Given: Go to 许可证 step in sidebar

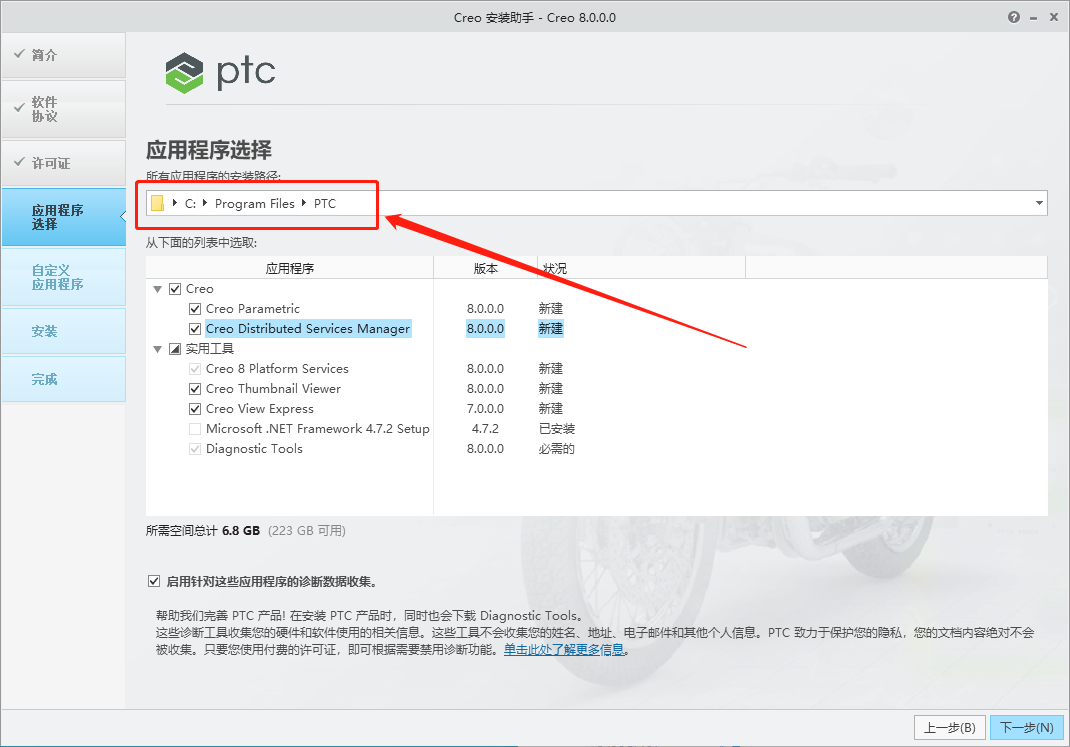Looking at the screenshot, I should 63,163.
